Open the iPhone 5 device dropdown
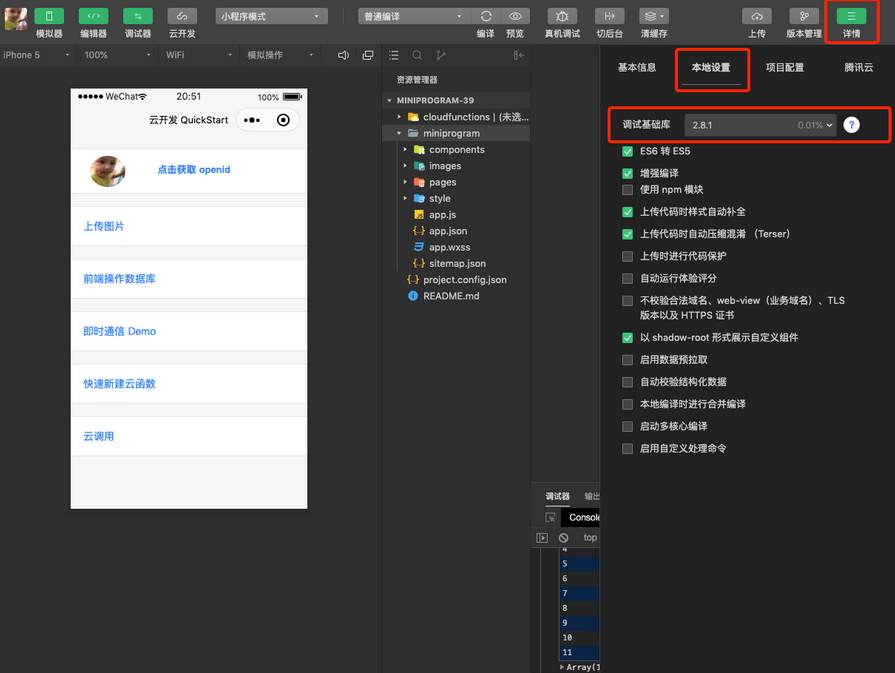This screenshot has height=673, width=895. point(37,55)
